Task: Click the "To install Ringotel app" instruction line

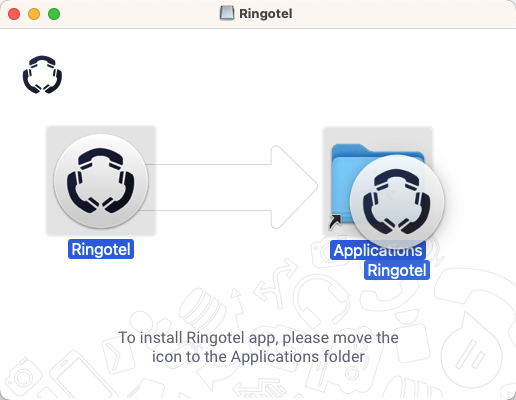Action: click(258, 337)
